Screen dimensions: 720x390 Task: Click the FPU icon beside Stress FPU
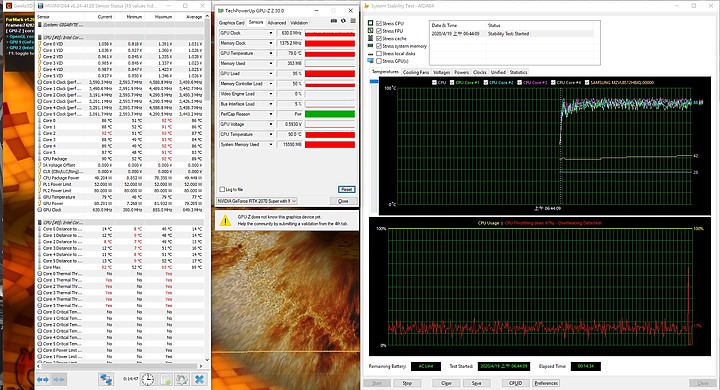pos(371,30)
